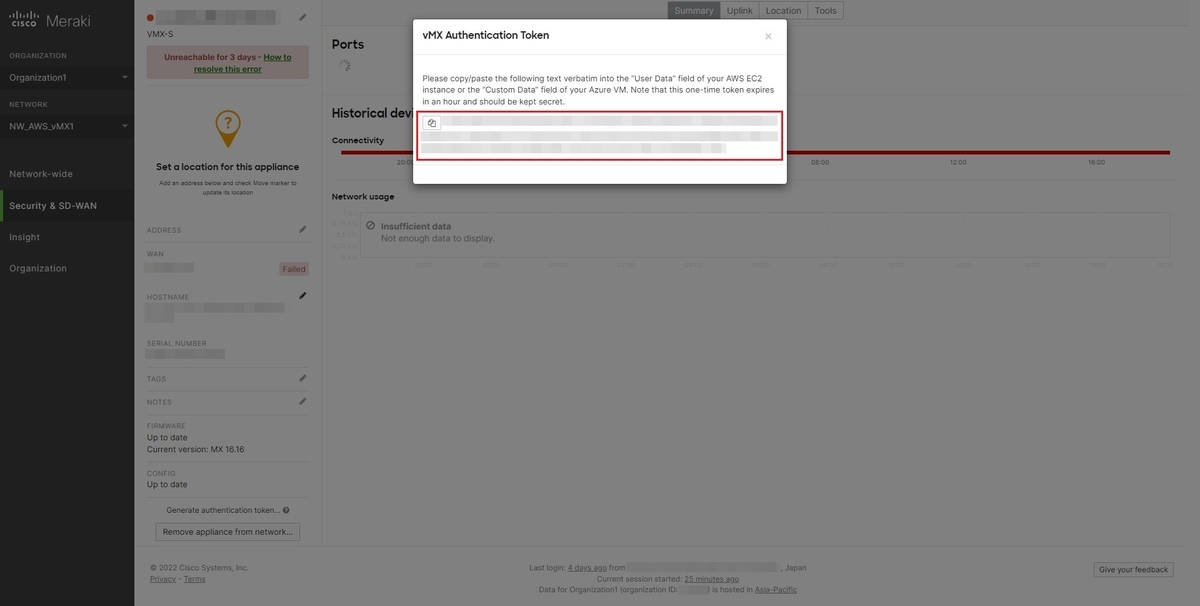Viewport: 1200px width, 606px height.
Task: Click the 'Insufficient data' message
Action: [416, 227]
